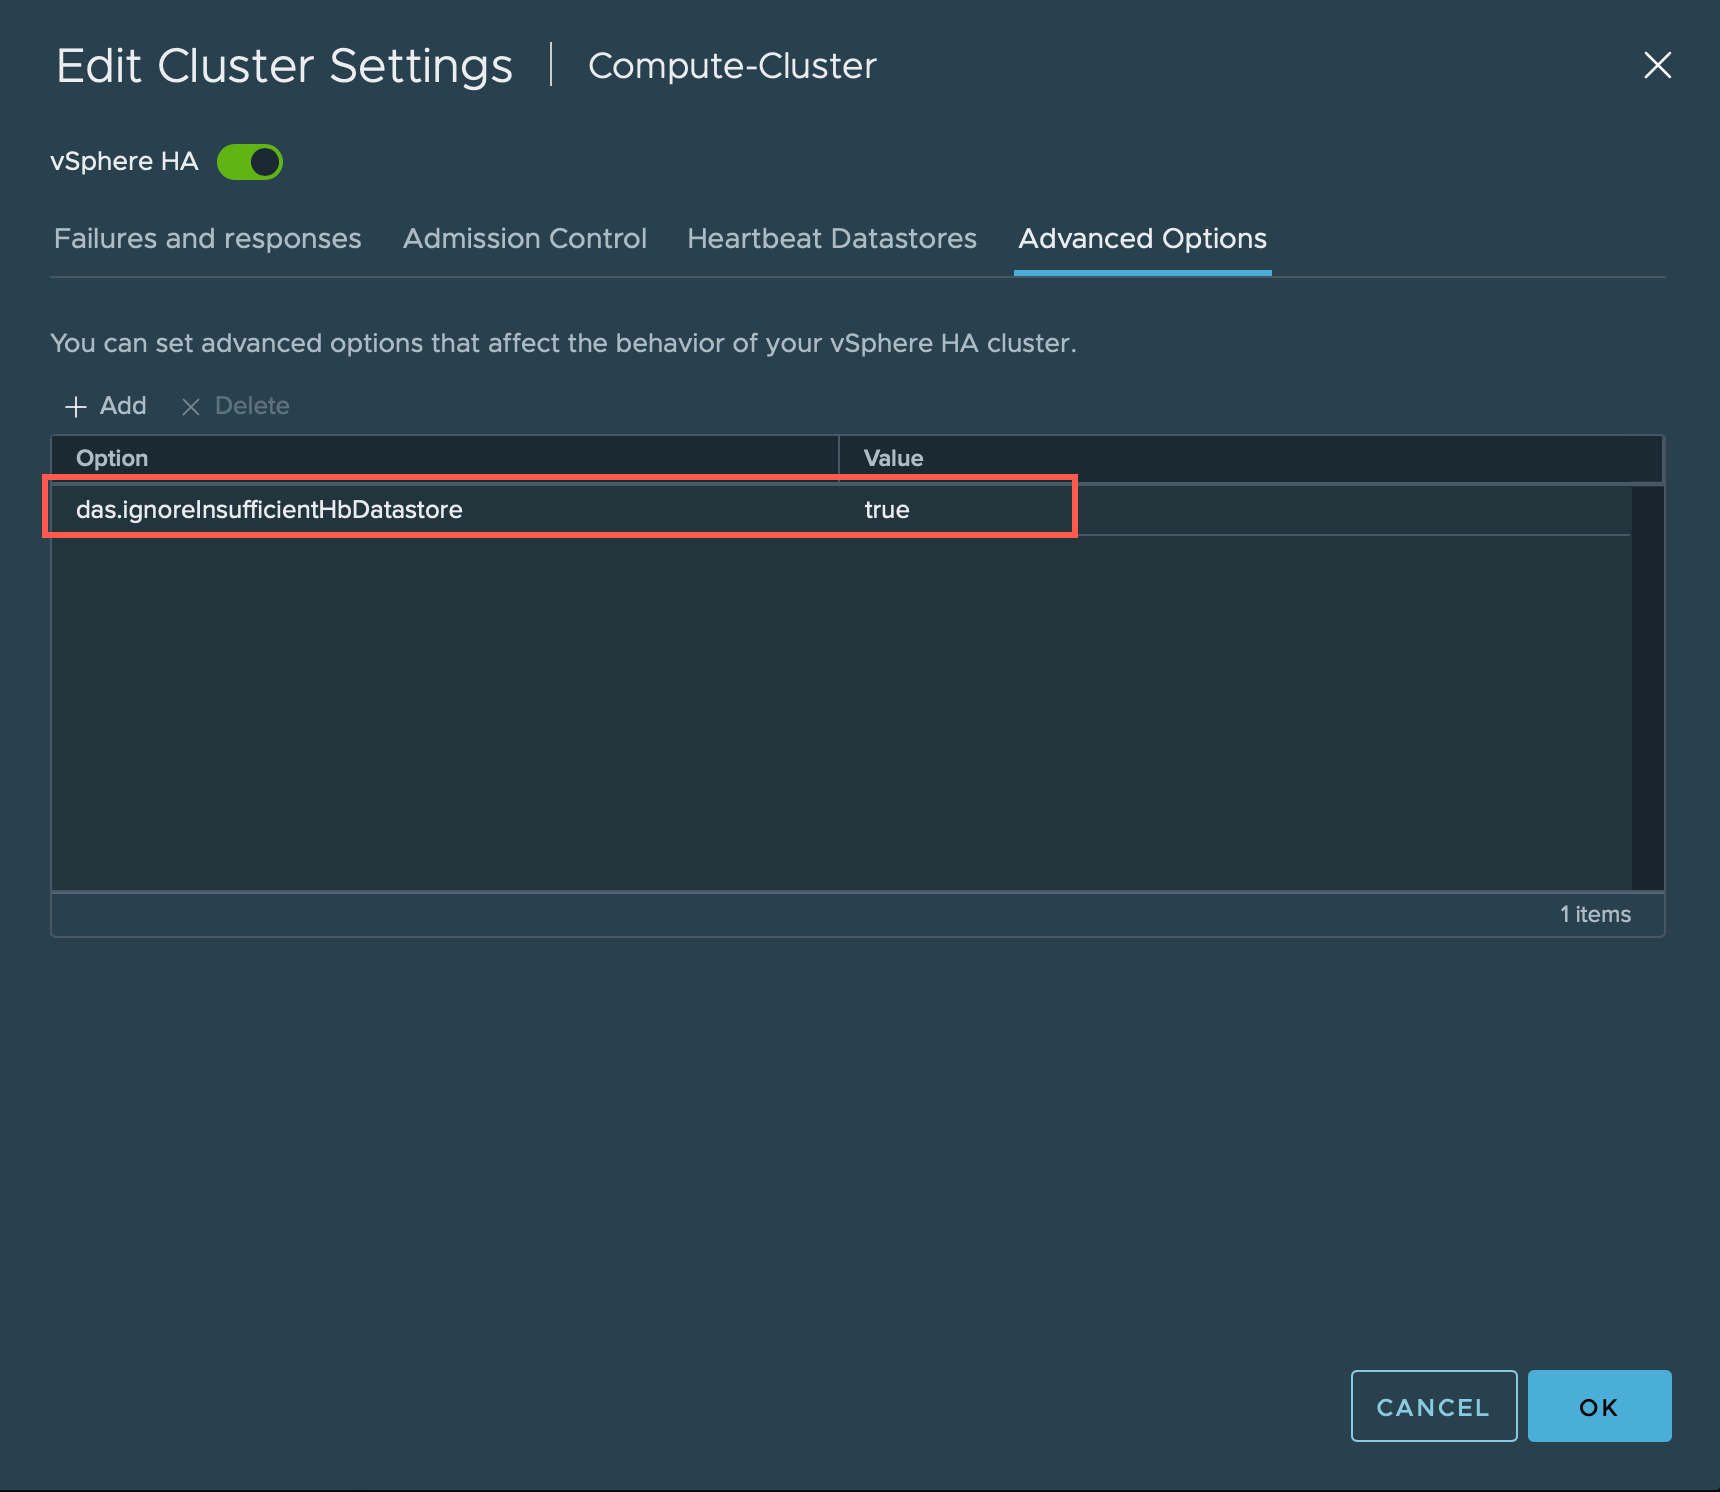Click the 1 items count label

[1595, 914]
